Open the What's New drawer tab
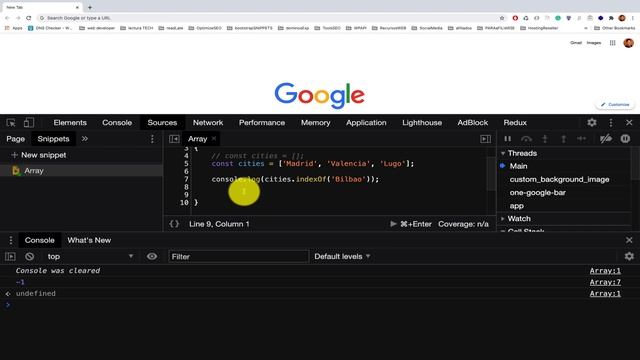This screenshot has height=360, width=640. [x=89, y=240]
